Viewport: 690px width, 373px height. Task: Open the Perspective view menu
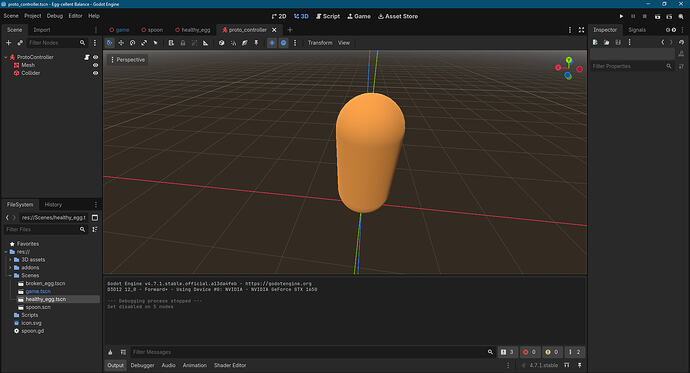(x=128, y=60)
